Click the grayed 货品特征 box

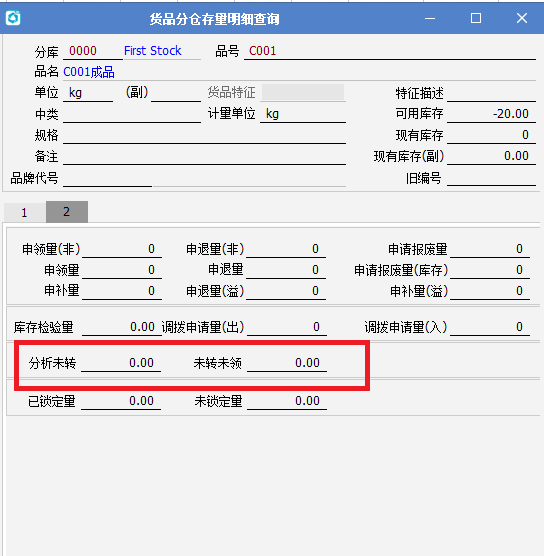(303, 92)
